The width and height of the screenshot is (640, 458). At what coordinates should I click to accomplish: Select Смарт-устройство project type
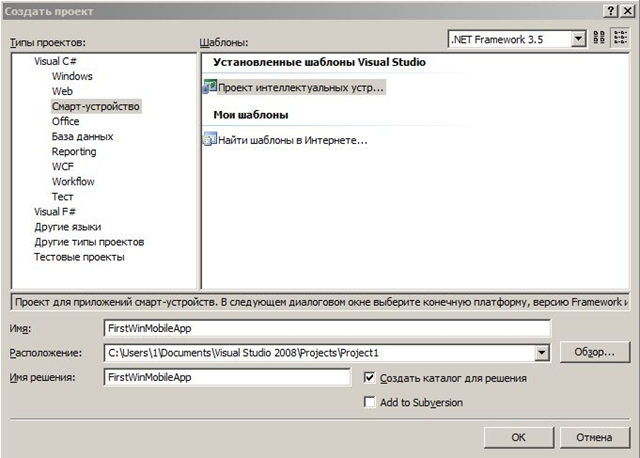click(x=96, y=107)
